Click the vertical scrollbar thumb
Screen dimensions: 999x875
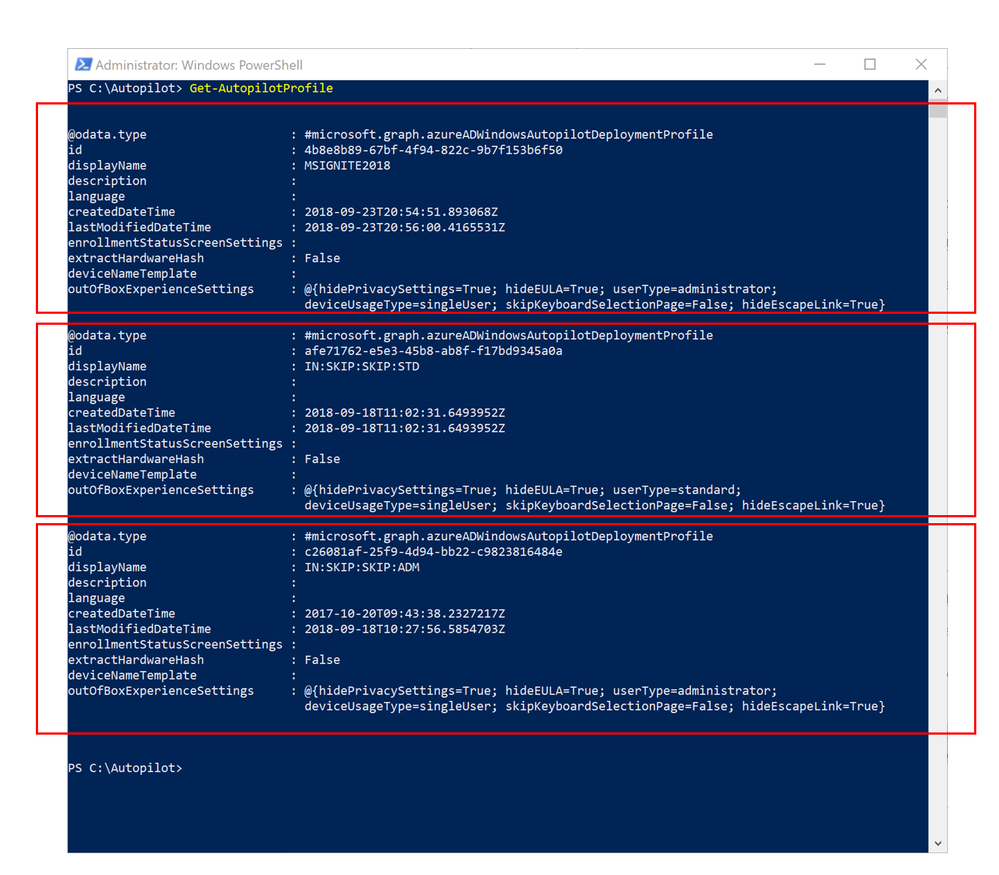[938, 111]
